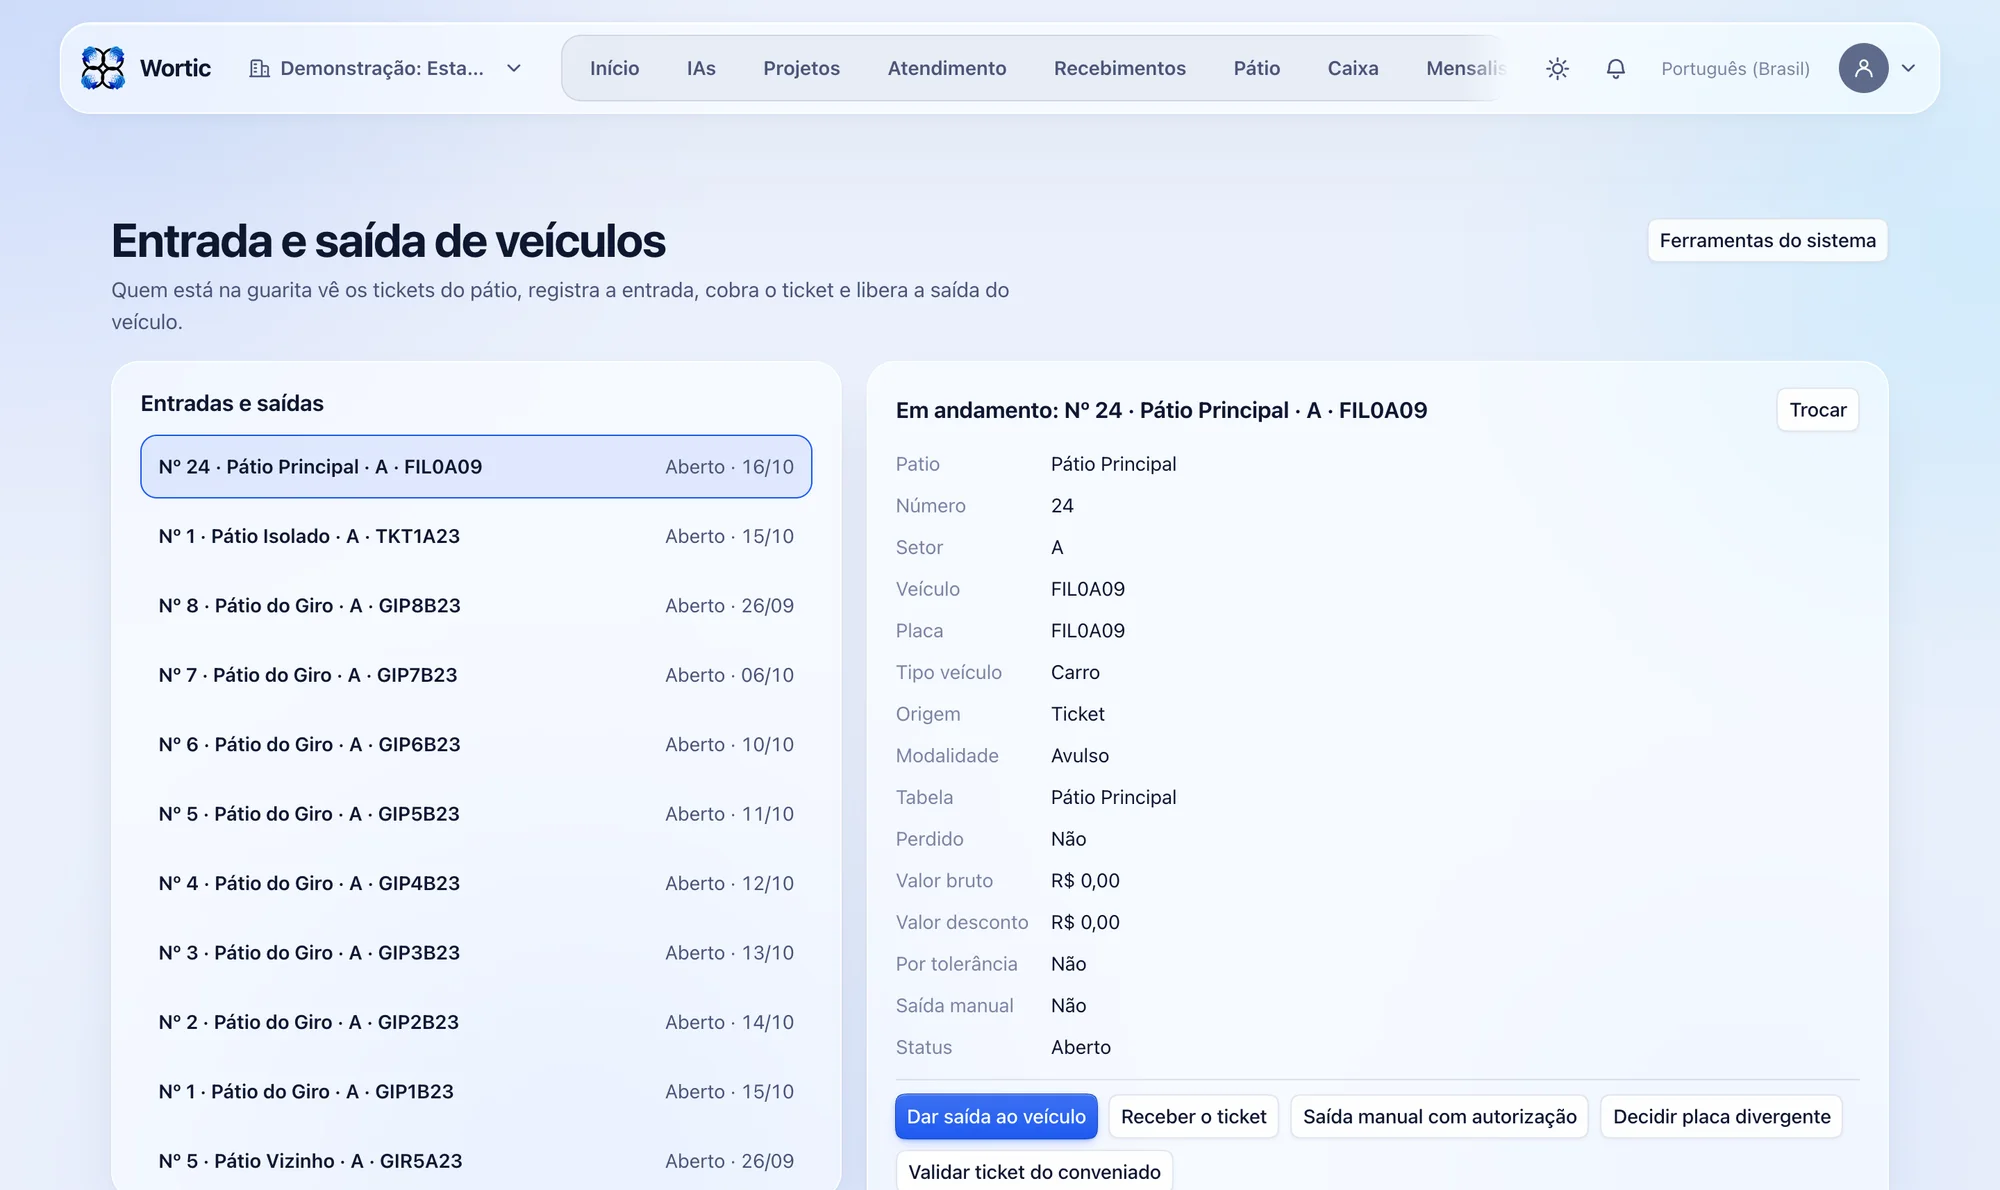Switch to the Projetos tab

tap(801, 68)
